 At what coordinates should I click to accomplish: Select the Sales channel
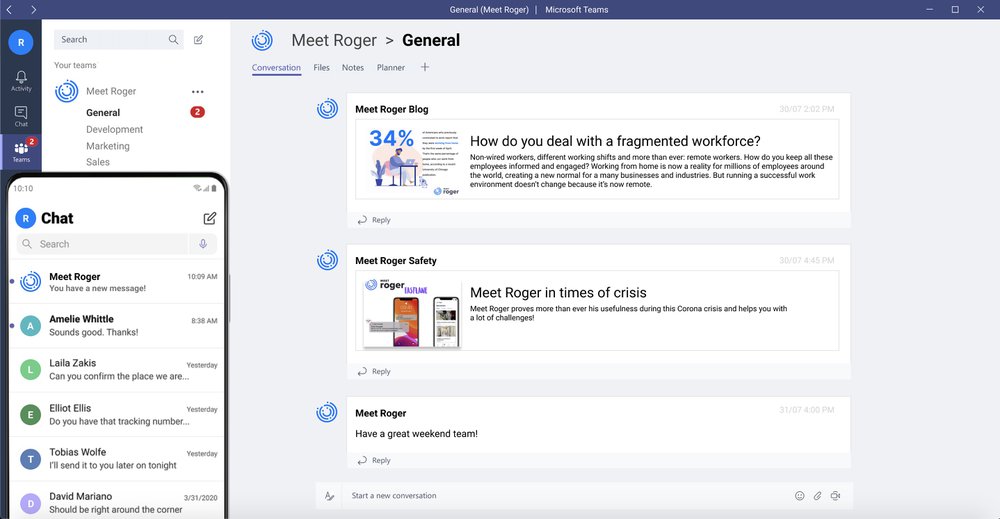click(98, 162)
